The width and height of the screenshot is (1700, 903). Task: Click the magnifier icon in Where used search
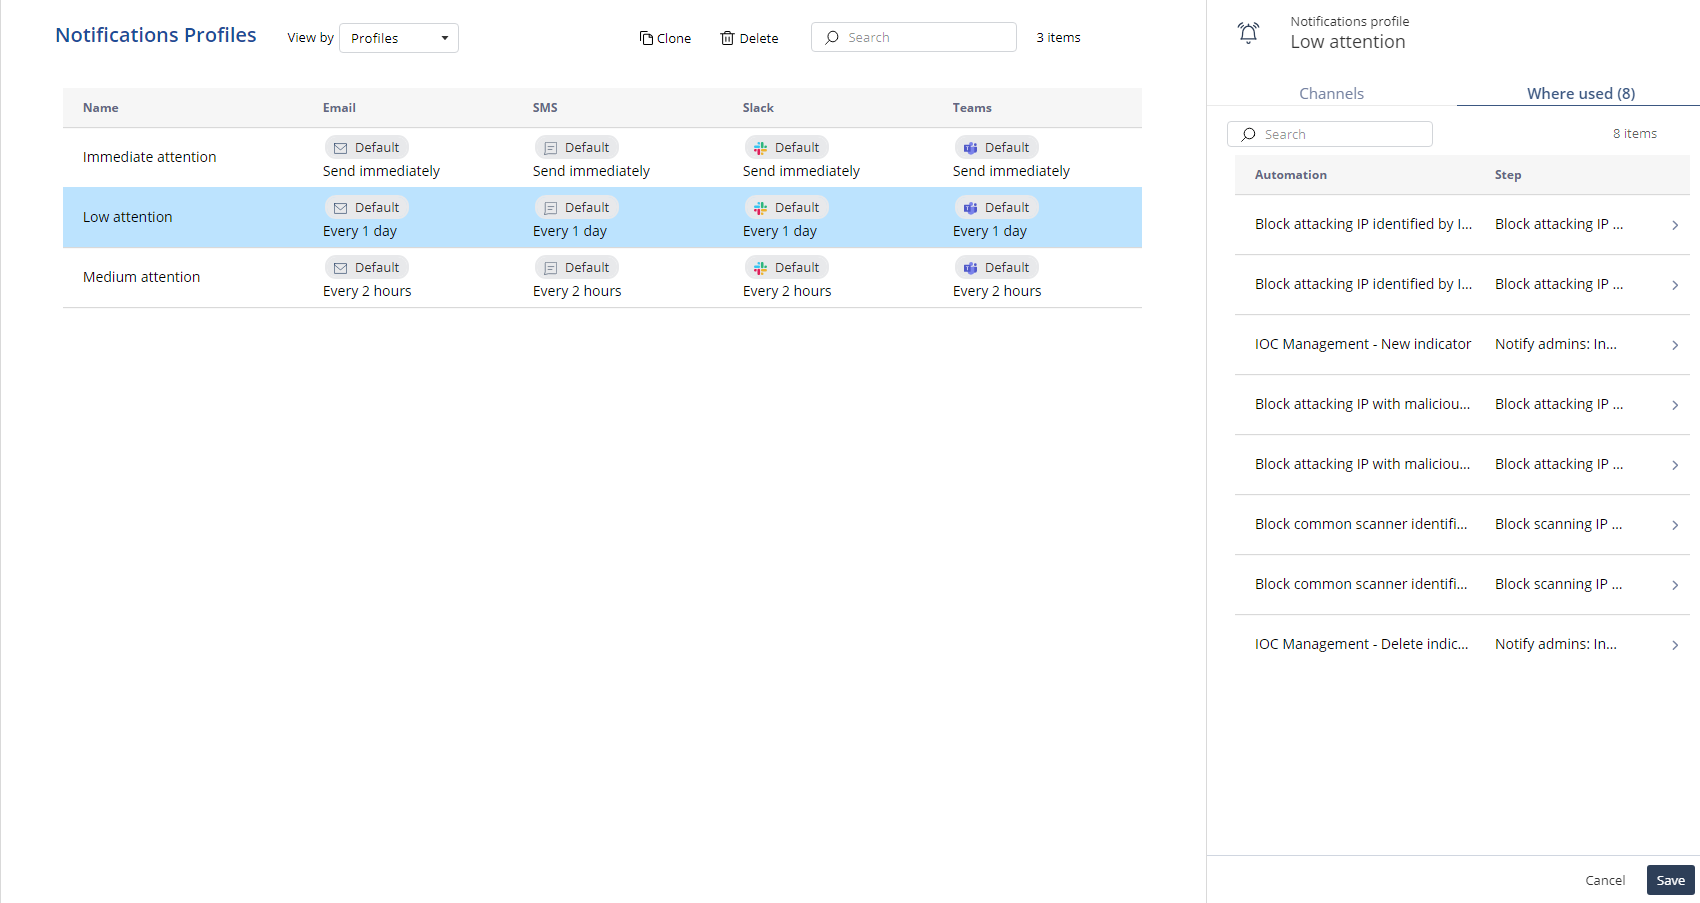pyautogui.click(x=1248, y=134)
